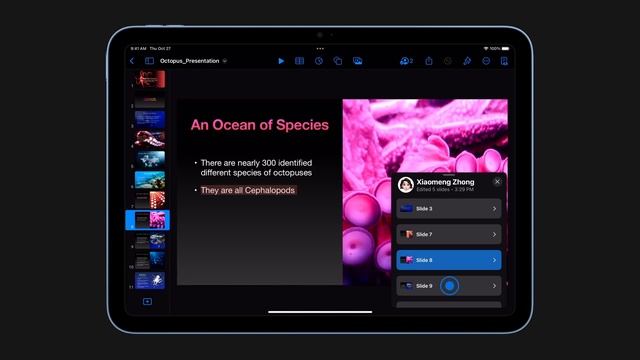Screen dimensions: 640x360
Task: Open the Share icon
Action: 429,61
